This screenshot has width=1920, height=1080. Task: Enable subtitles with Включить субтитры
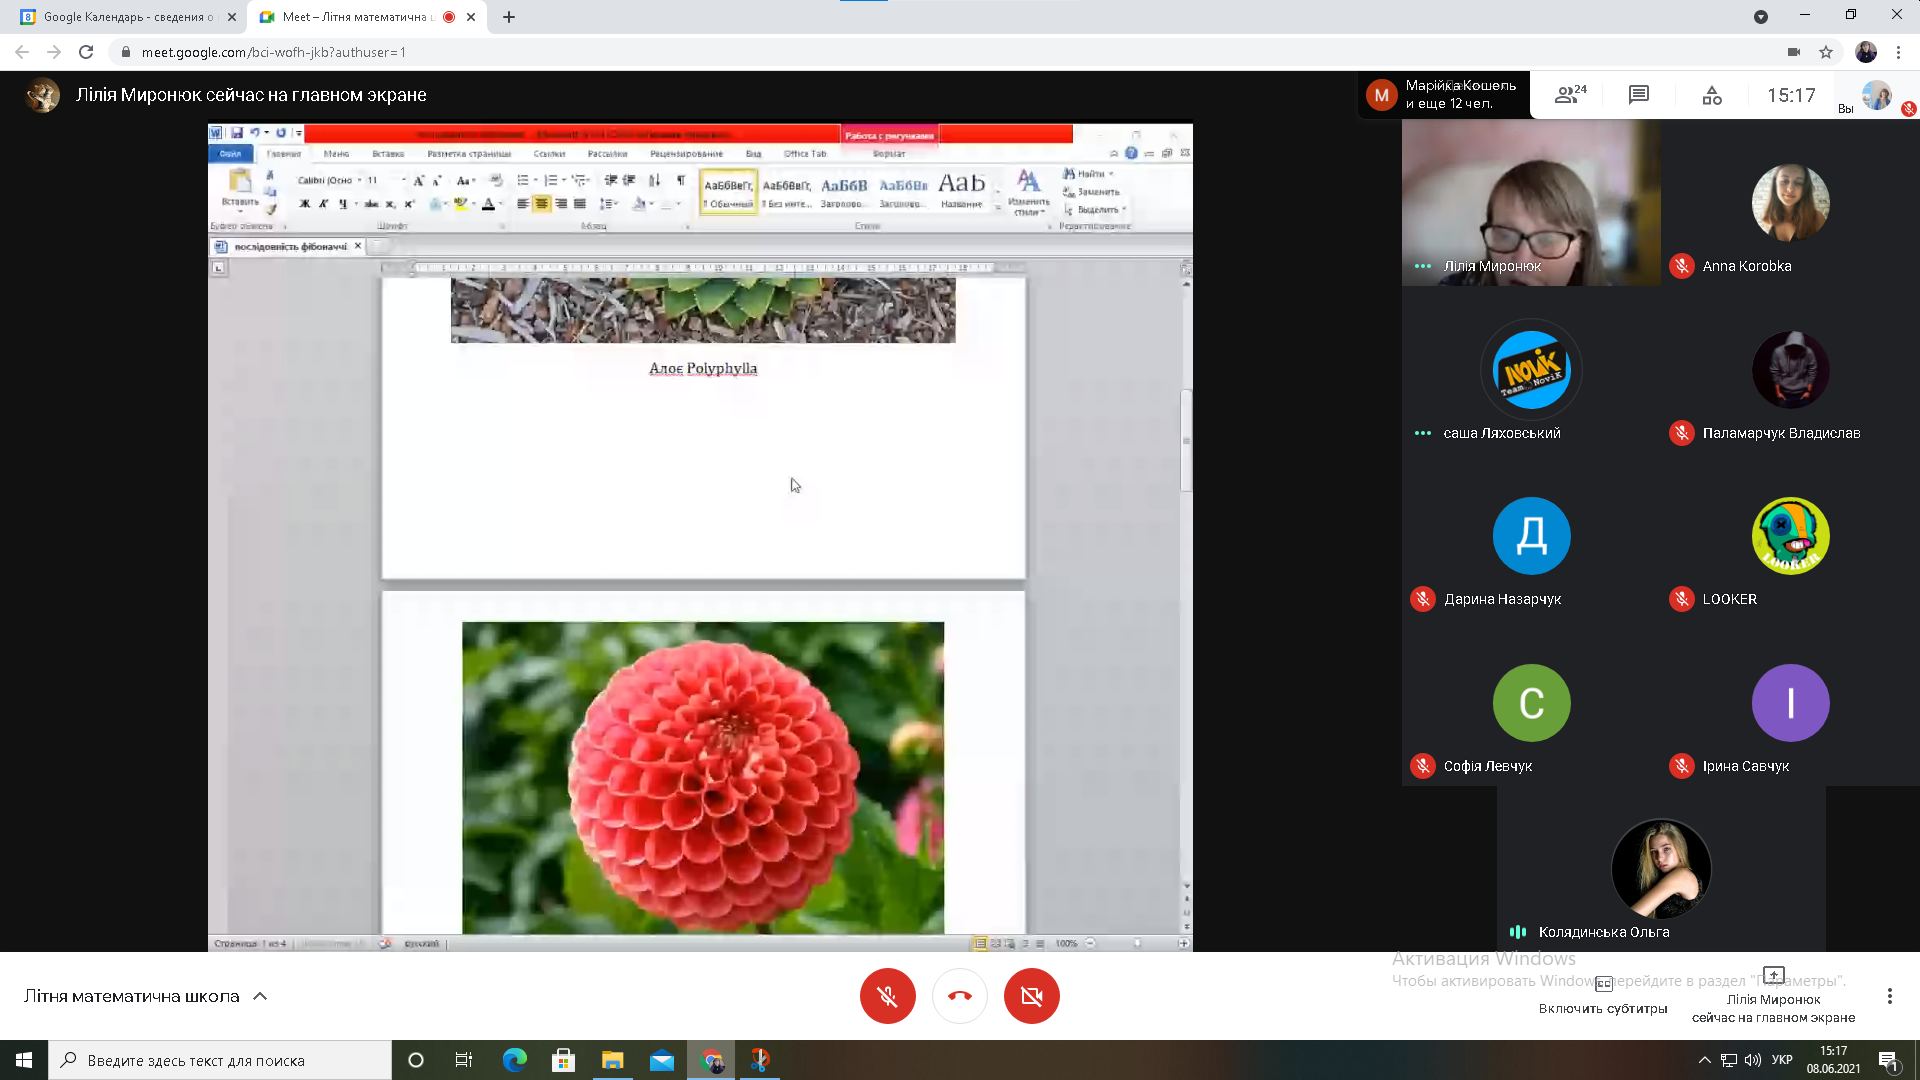coord(1603,995)
